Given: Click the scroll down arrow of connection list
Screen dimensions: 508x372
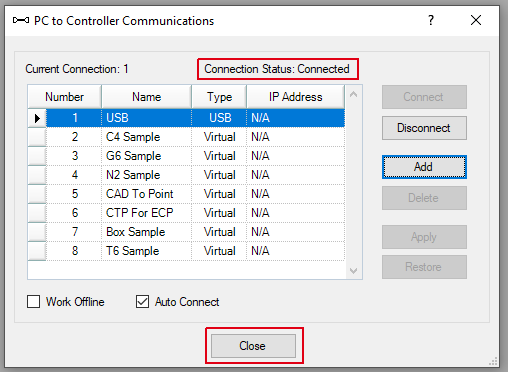Looking at the screenshot, I should (x=354, y=271).
